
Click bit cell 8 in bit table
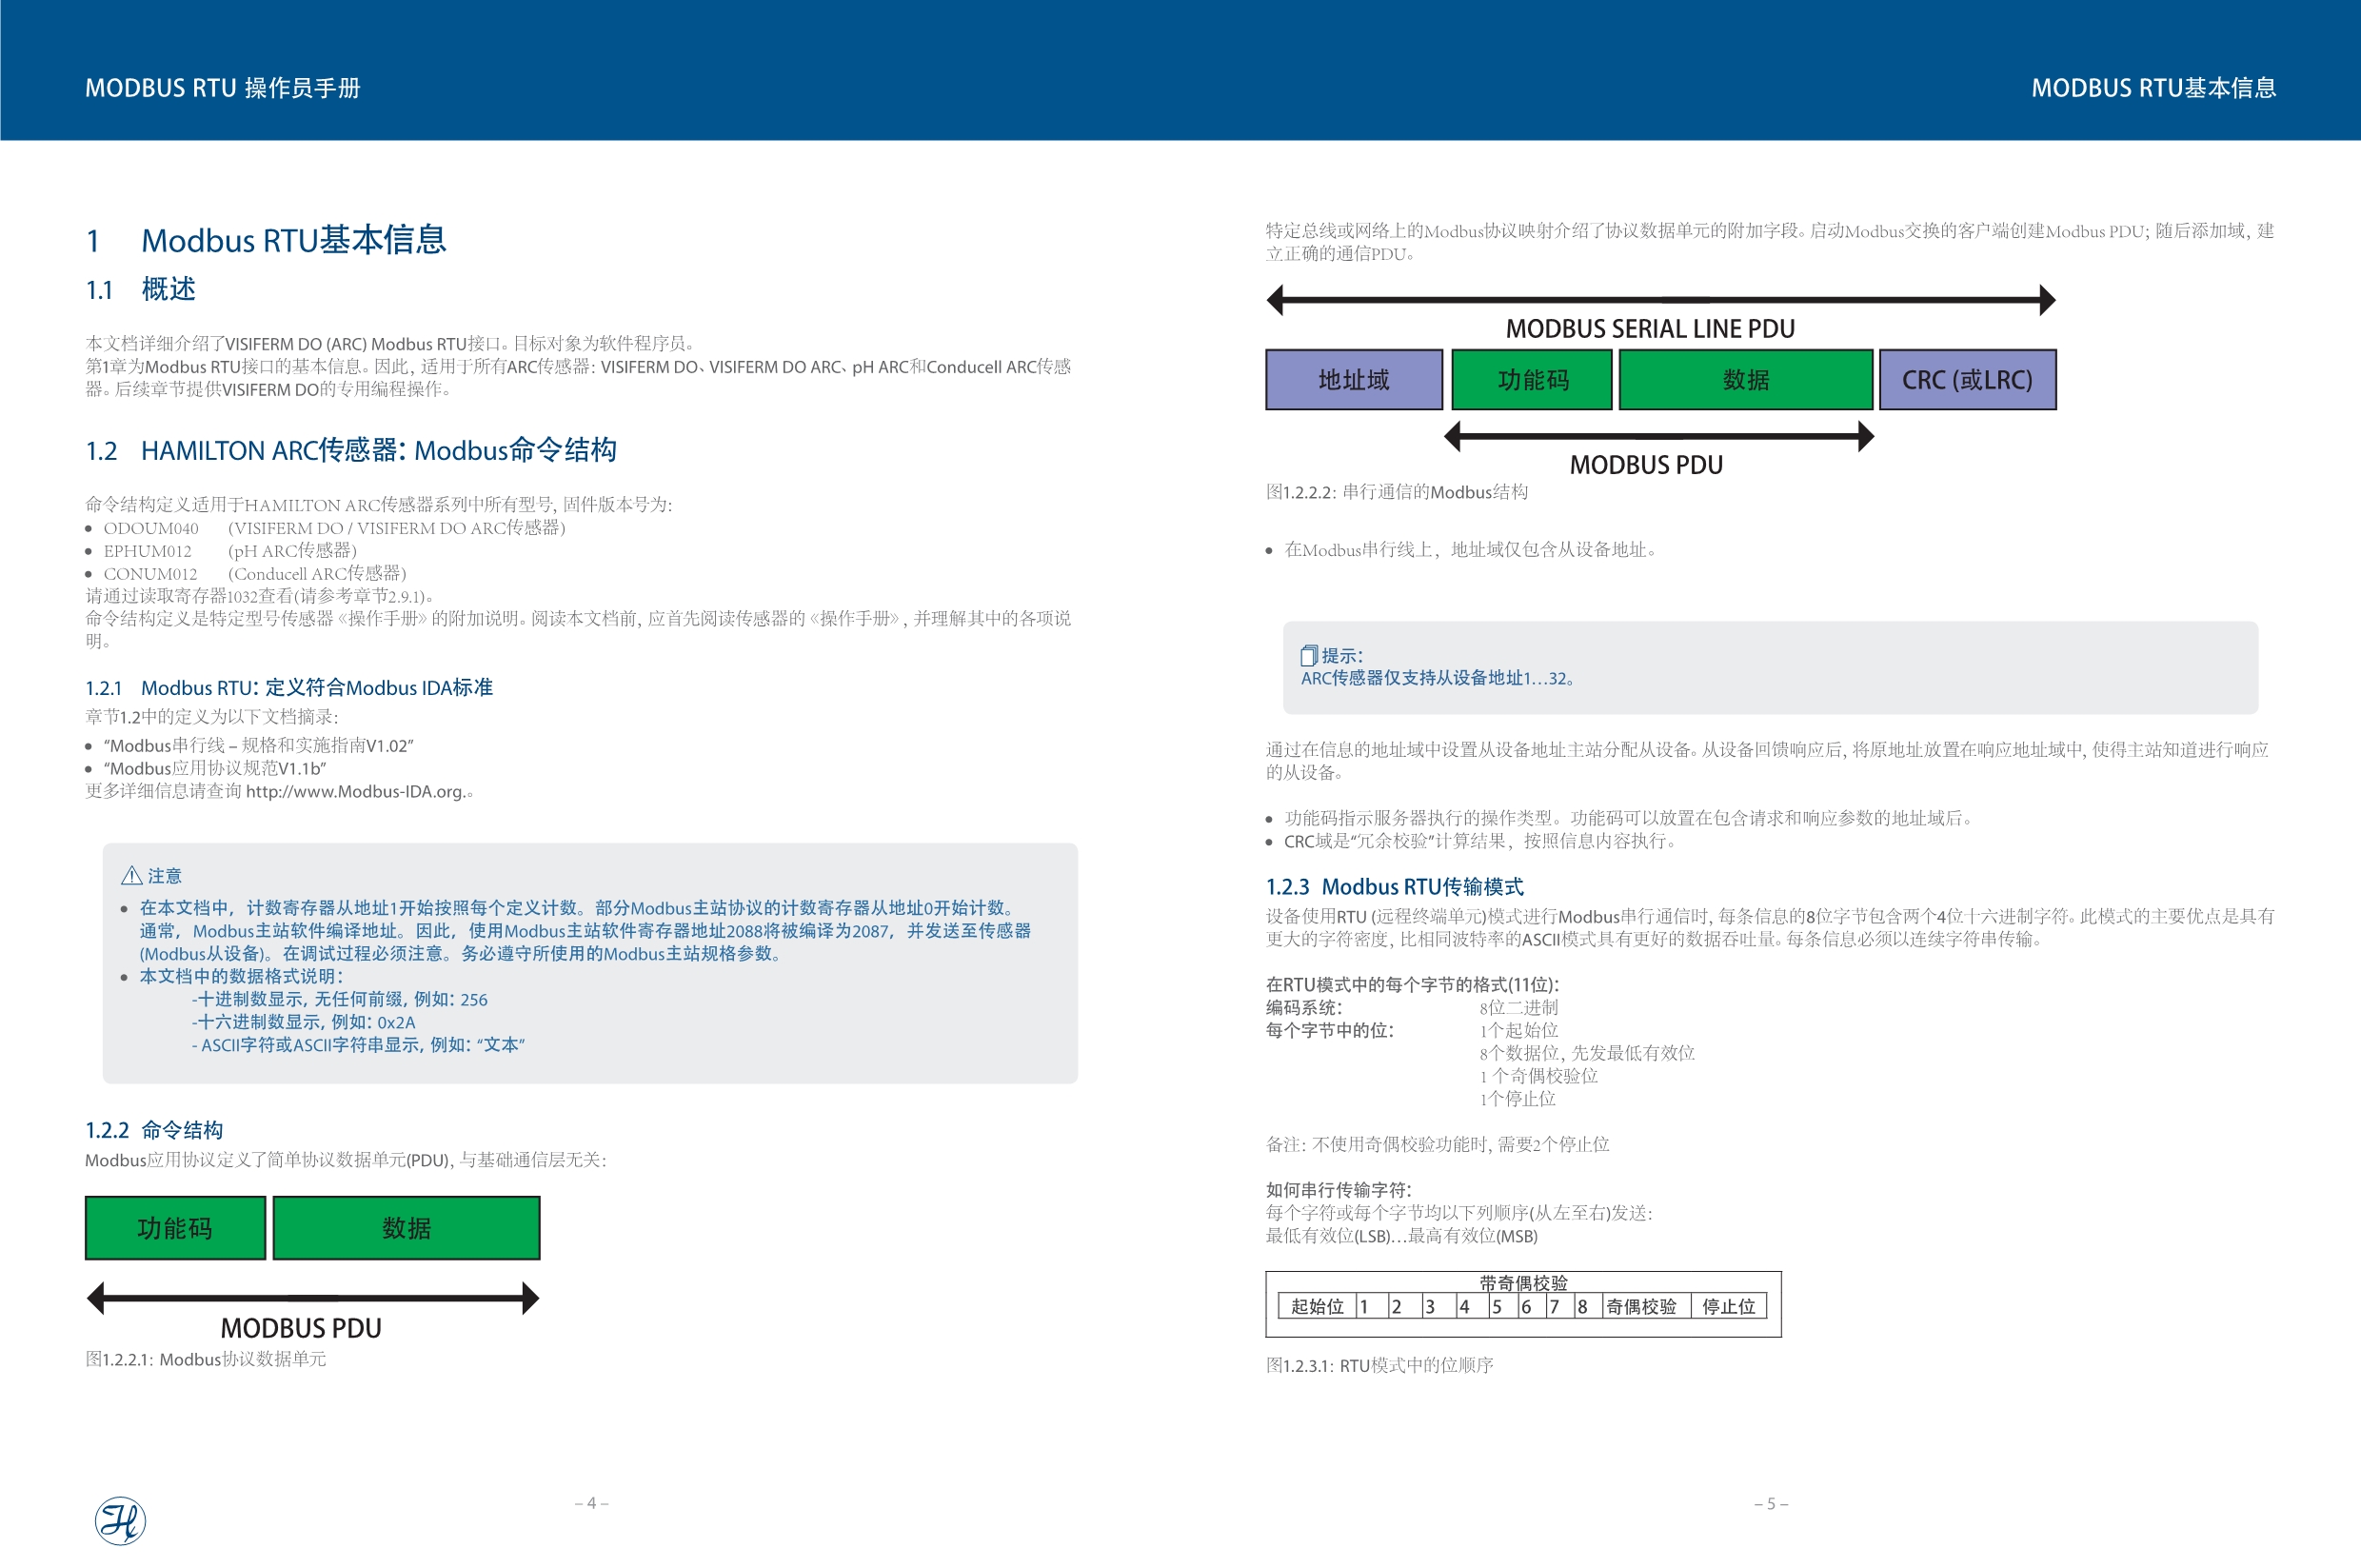[1587, 1307]
